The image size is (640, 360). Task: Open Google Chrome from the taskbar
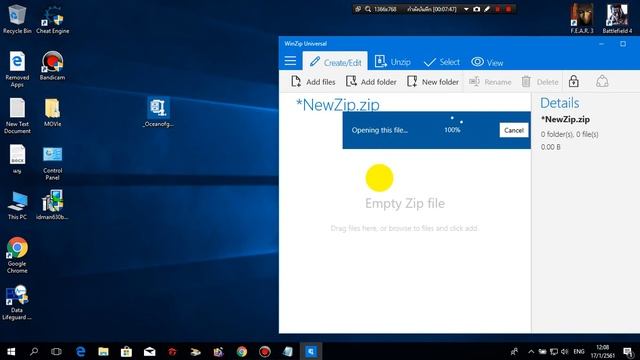coord(242,351)
